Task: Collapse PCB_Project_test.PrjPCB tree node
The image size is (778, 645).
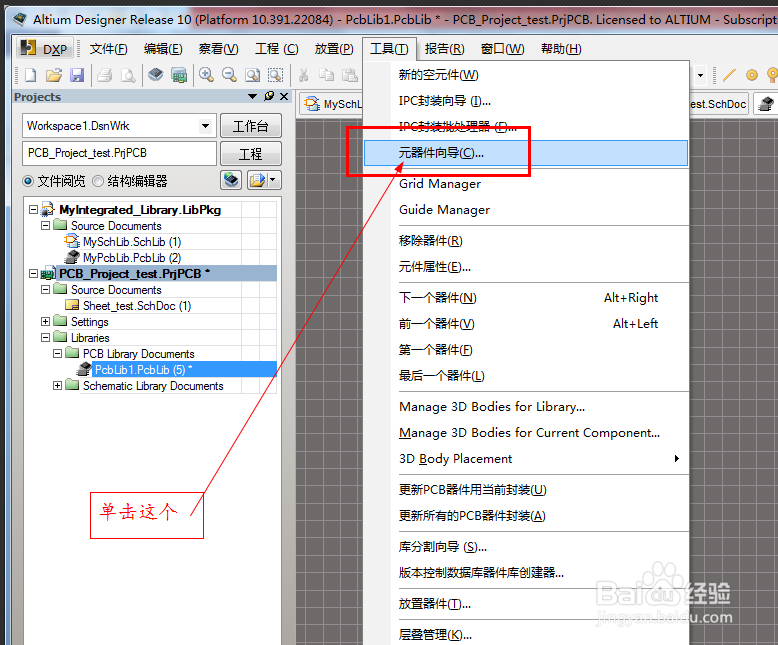Action: [33, 273]
